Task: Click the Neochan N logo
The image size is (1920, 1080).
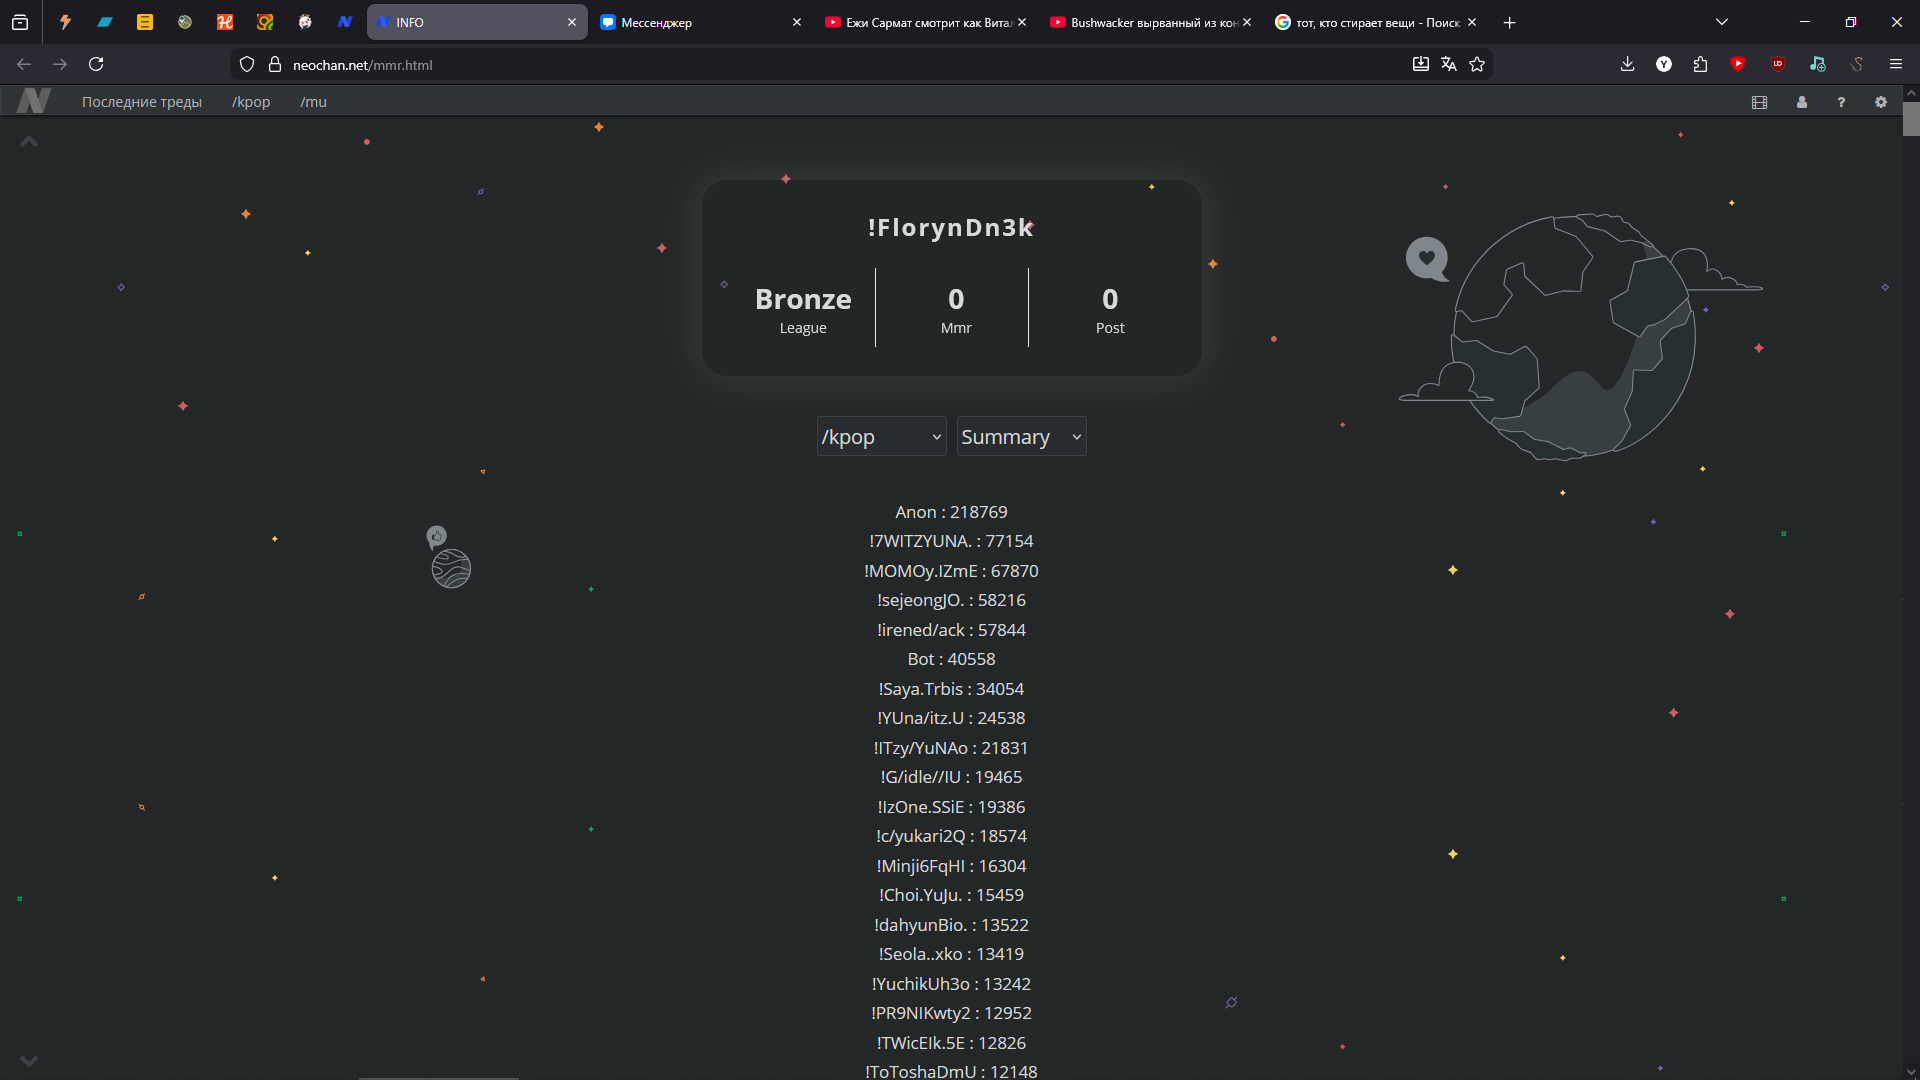Action: point(33,101)
